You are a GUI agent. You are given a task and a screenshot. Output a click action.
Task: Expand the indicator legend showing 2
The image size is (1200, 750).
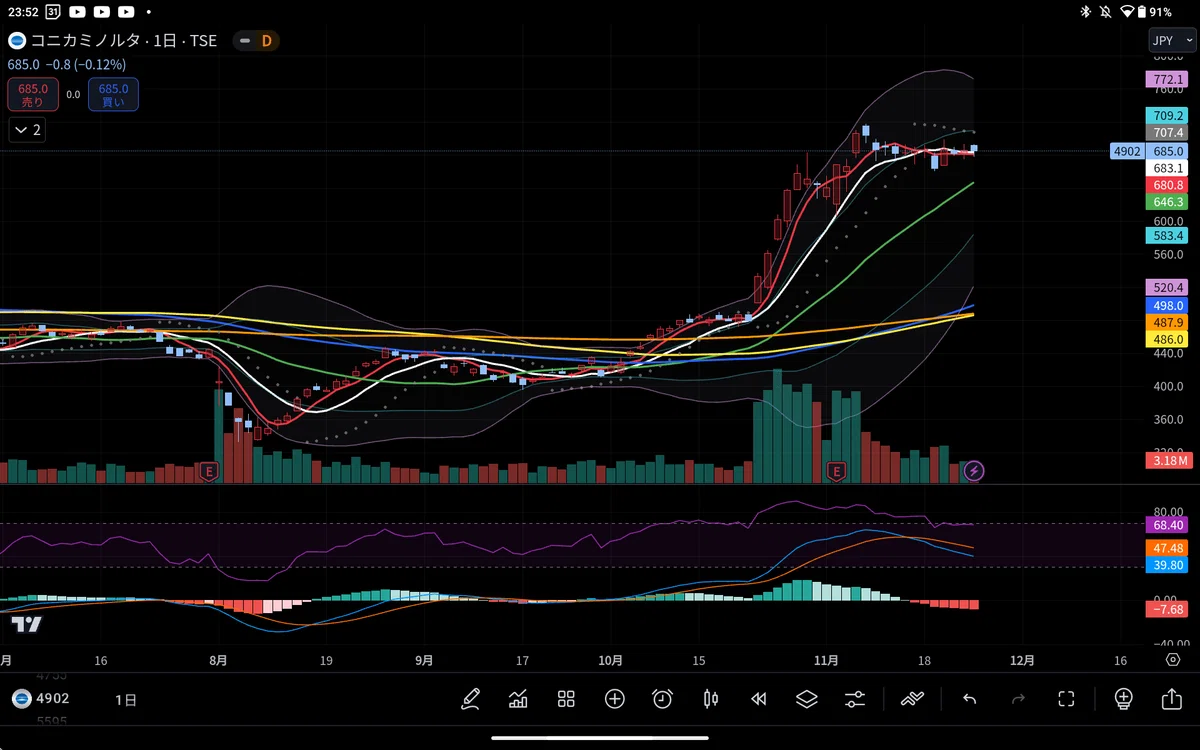27,130
